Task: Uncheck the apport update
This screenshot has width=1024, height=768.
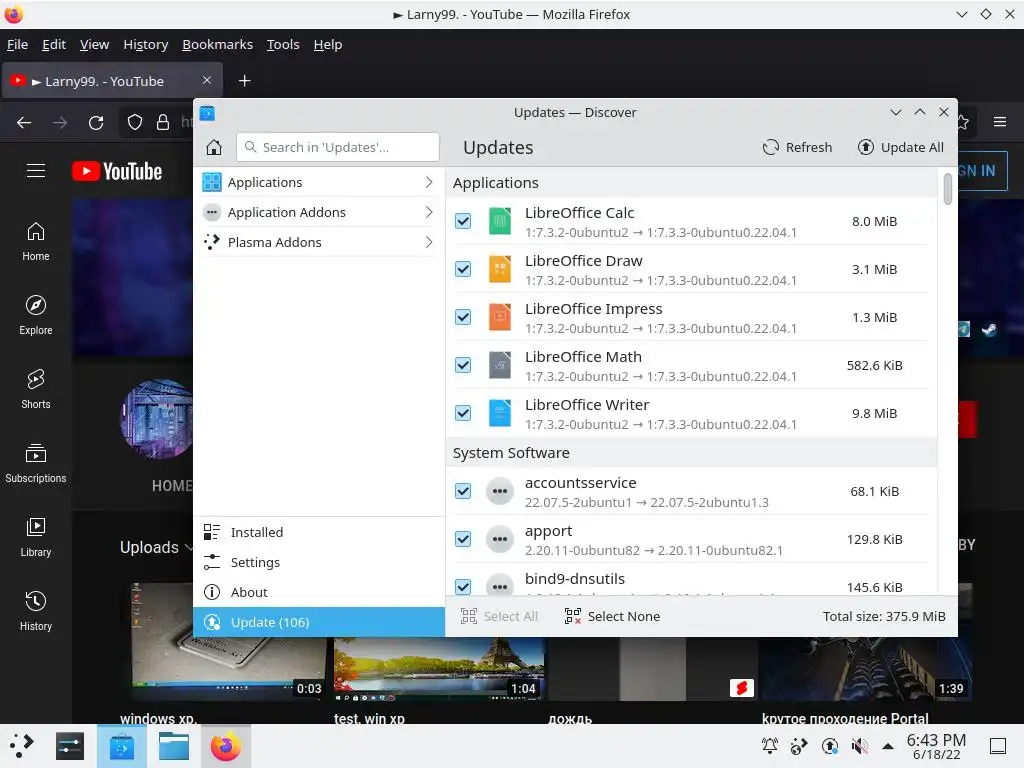Action: click(463, 539)
